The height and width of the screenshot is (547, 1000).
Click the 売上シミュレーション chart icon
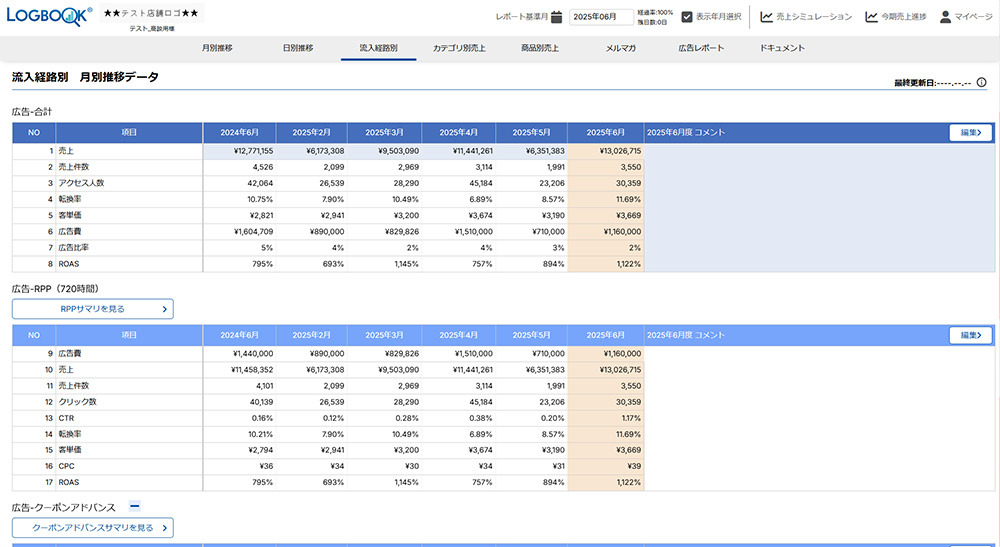click(766, 17)
